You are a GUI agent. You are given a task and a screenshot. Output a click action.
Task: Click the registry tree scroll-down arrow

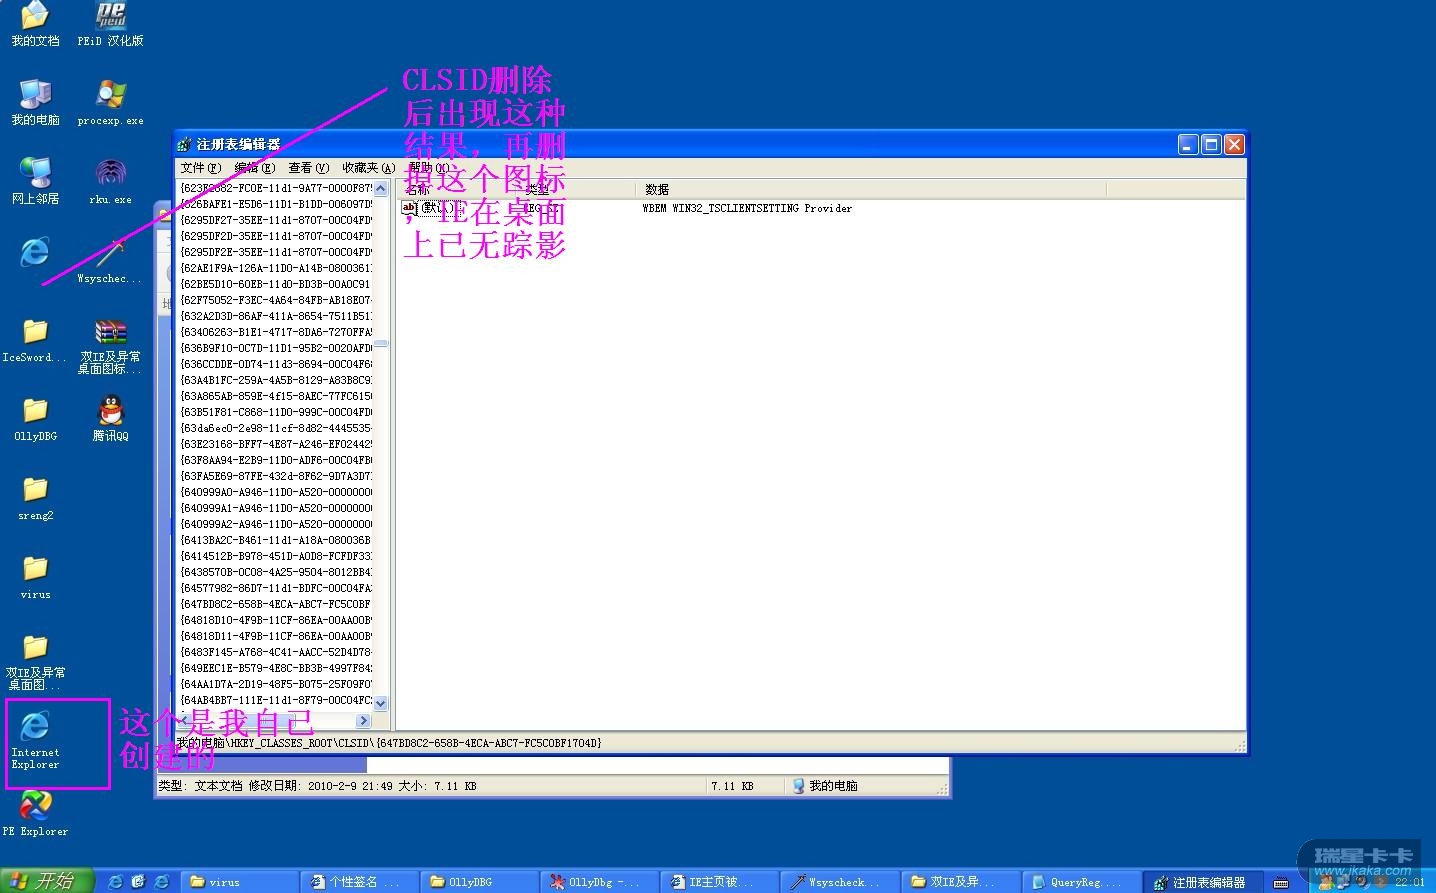[380, 703]
